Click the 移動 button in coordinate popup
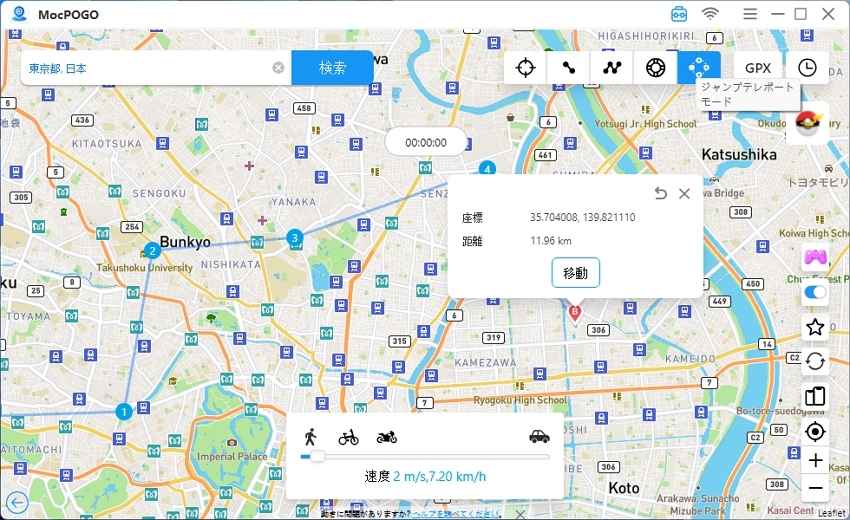 (x=575, y=272)
